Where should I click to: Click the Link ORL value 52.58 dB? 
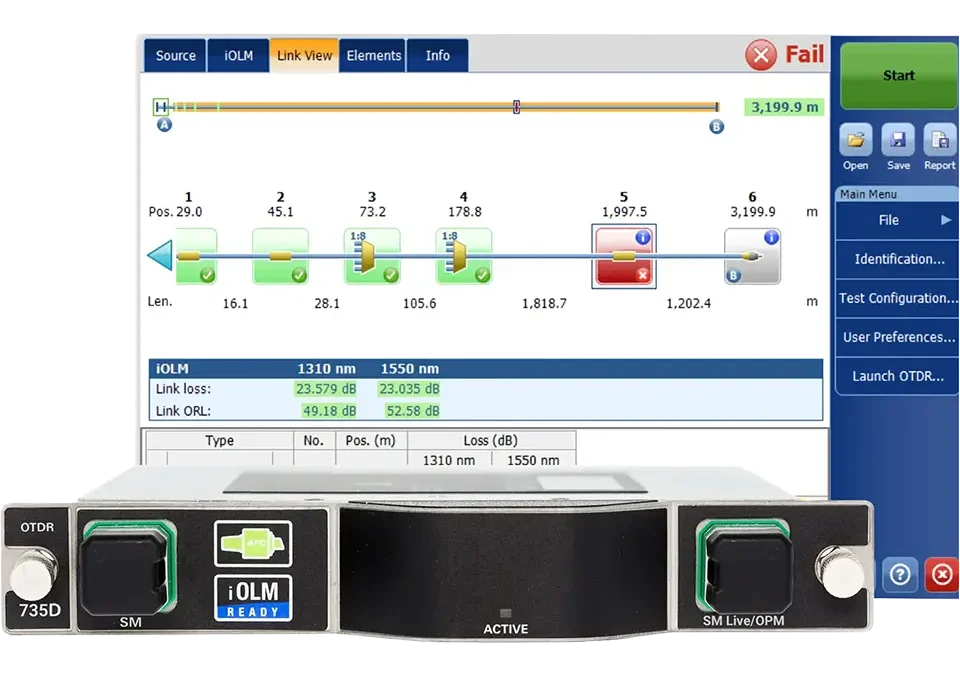tap(413, 411)
